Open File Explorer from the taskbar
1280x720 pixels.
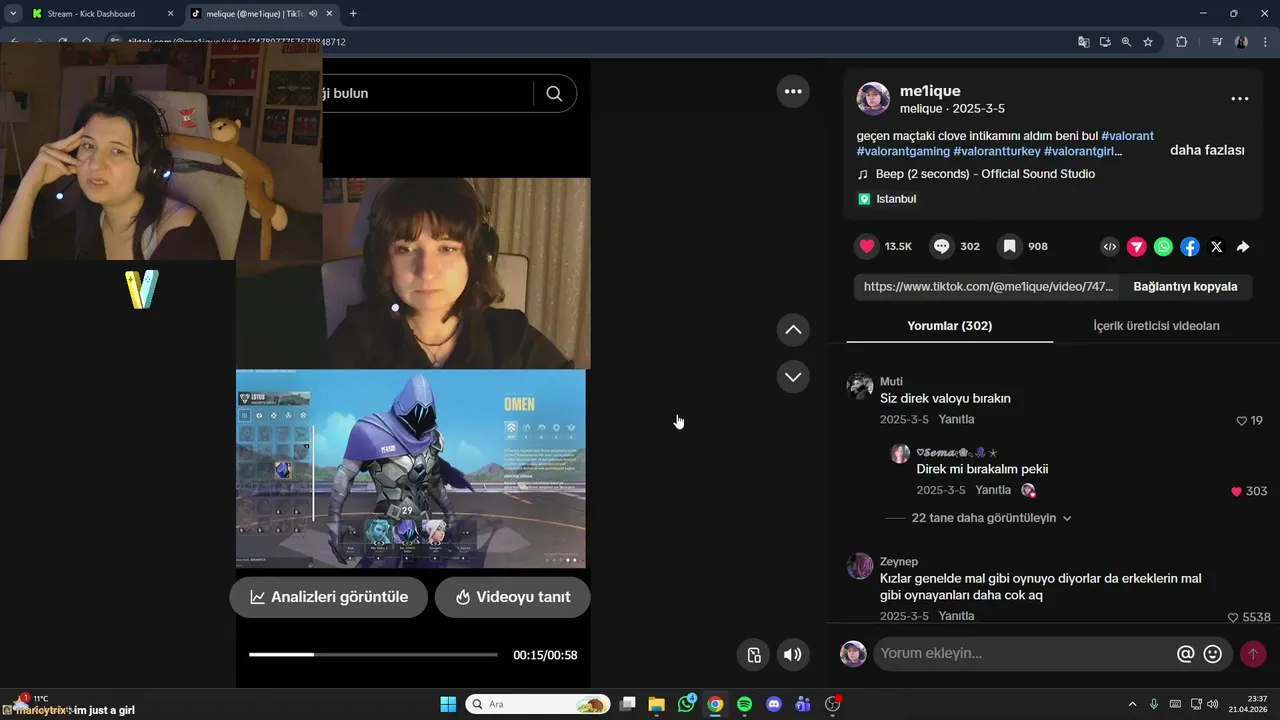[x=656, y=704]
